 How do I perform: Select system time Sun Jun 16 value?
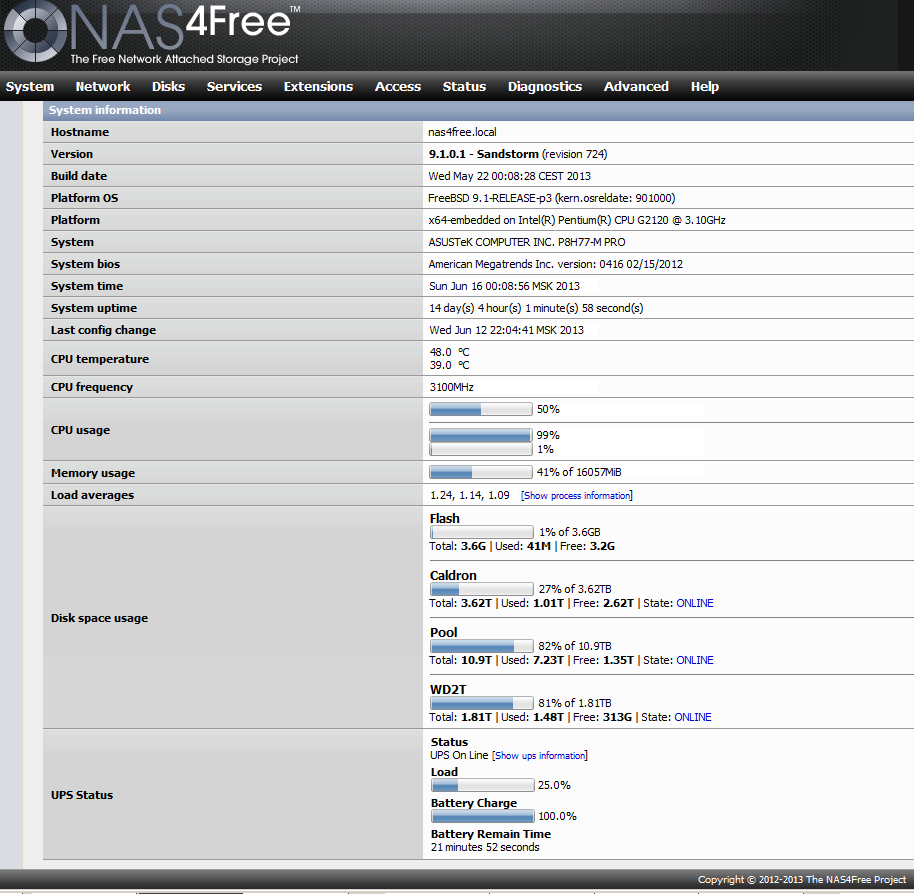coord(504,286)
